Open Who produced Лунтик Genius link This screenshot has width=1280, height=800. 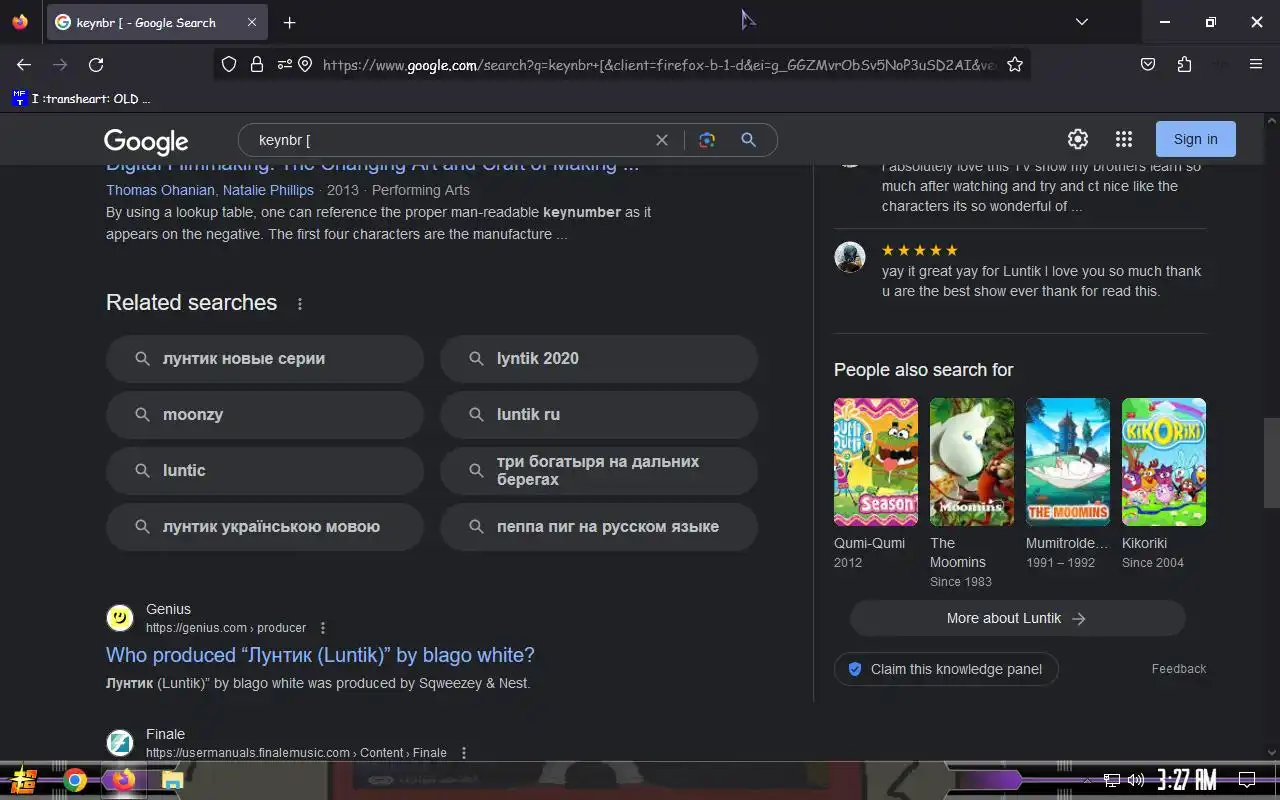click(320, 655)
